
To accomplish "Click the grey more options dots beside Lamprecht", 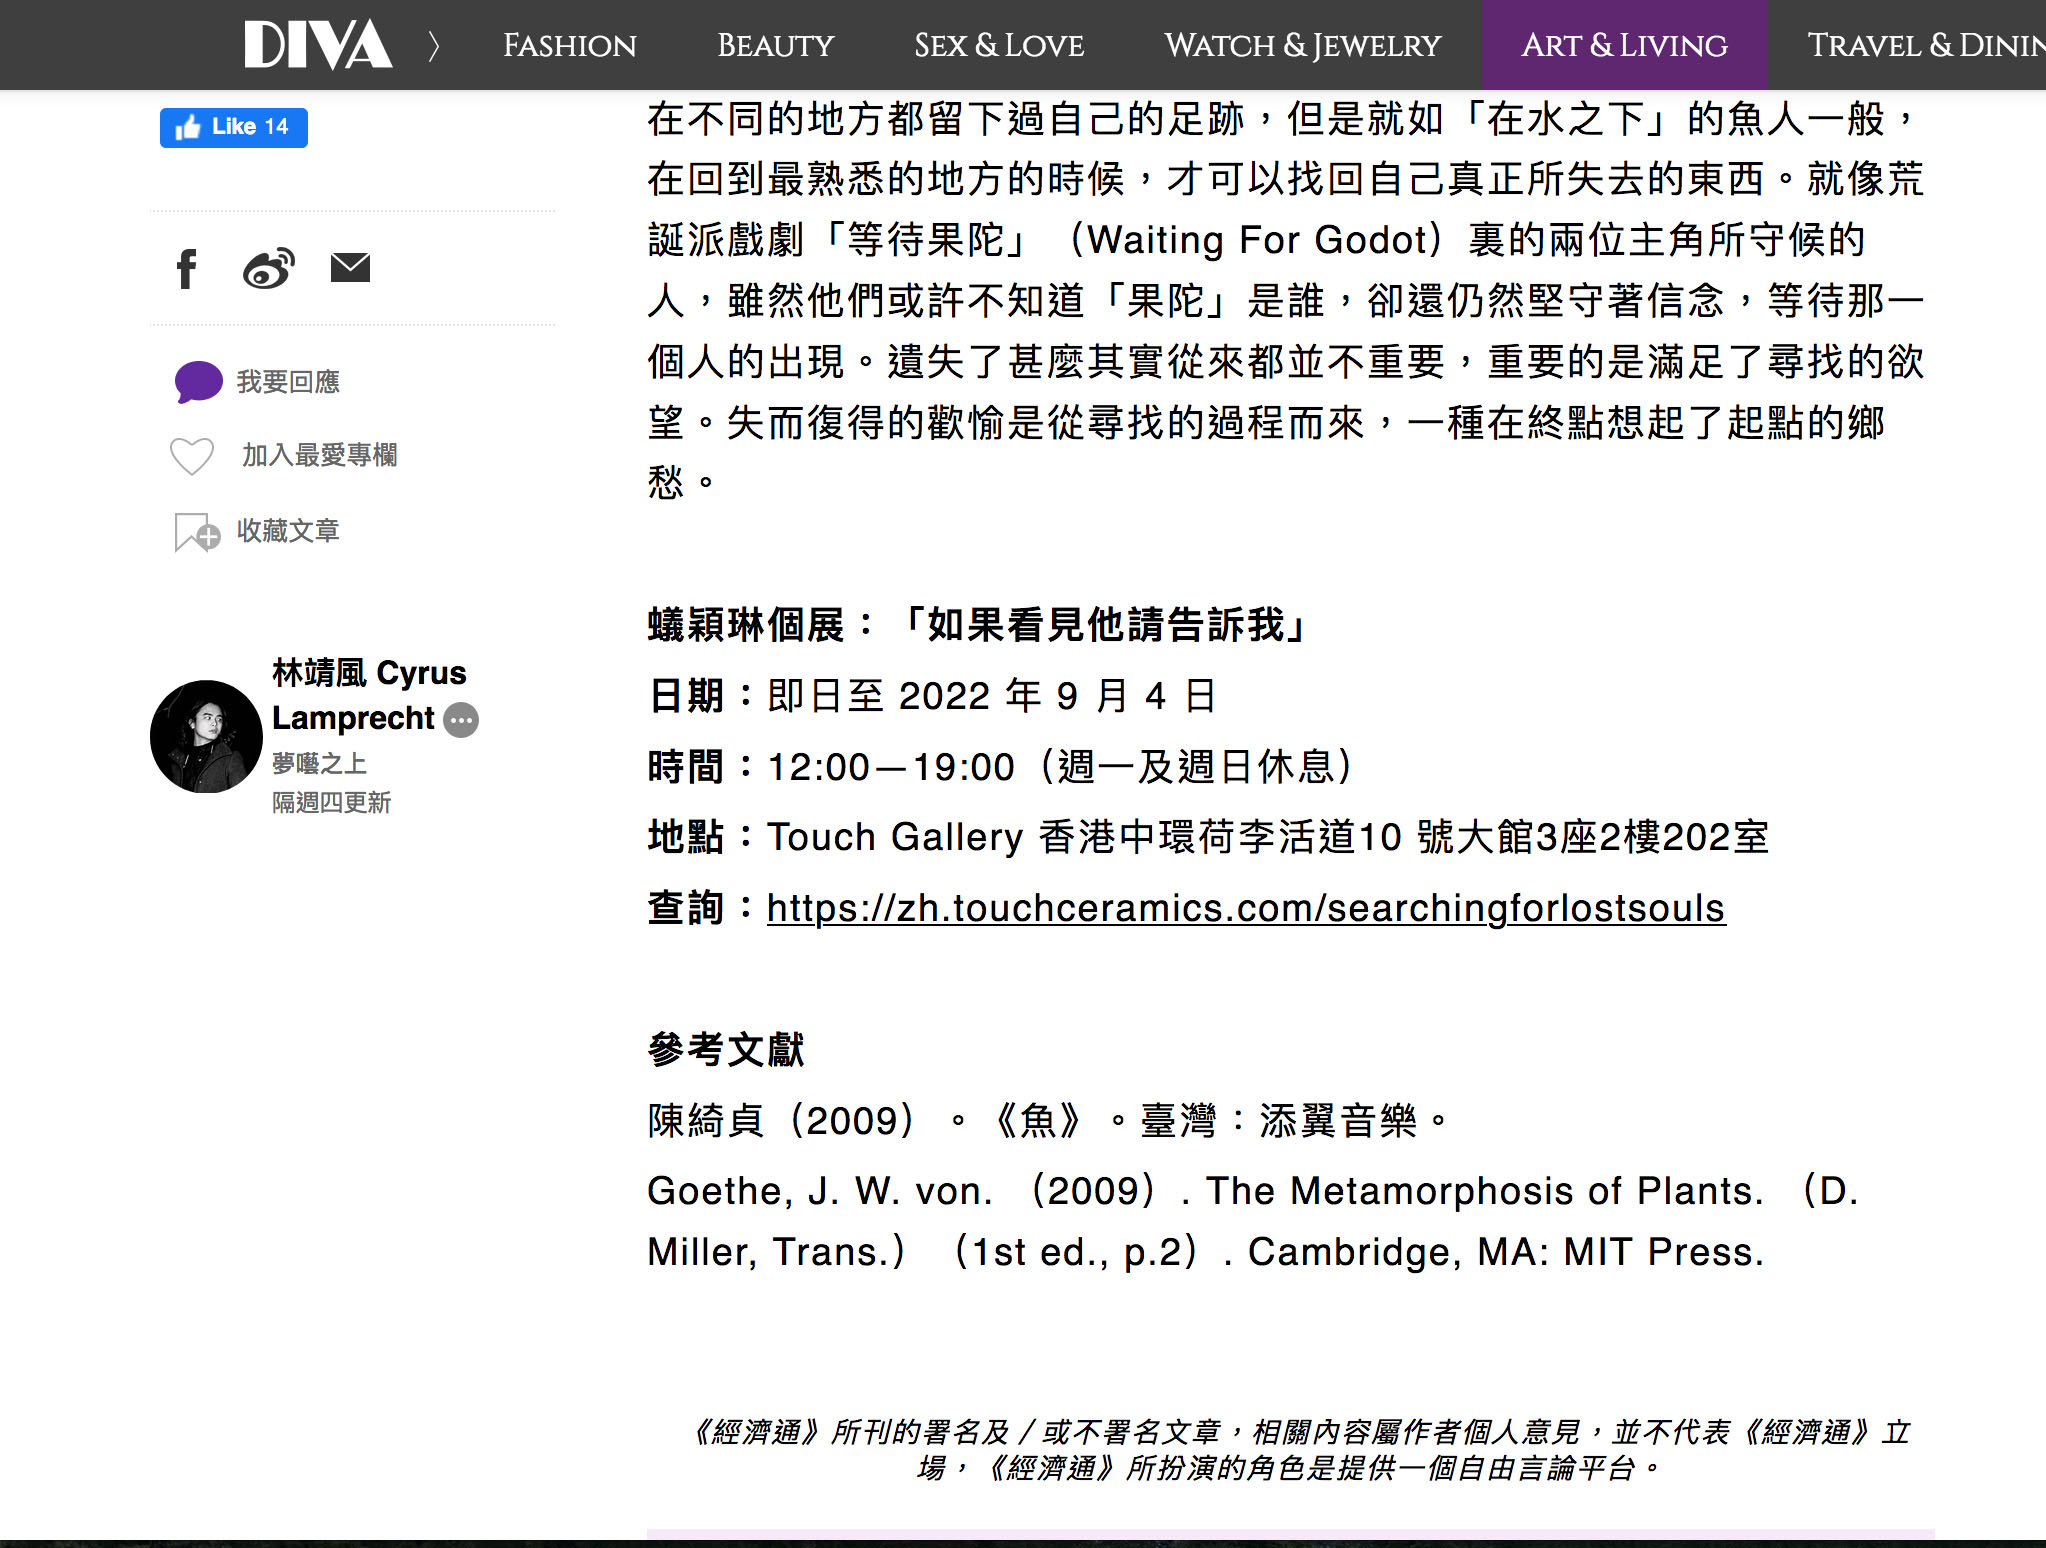I will pyautogui.click(x=461, y=719).
